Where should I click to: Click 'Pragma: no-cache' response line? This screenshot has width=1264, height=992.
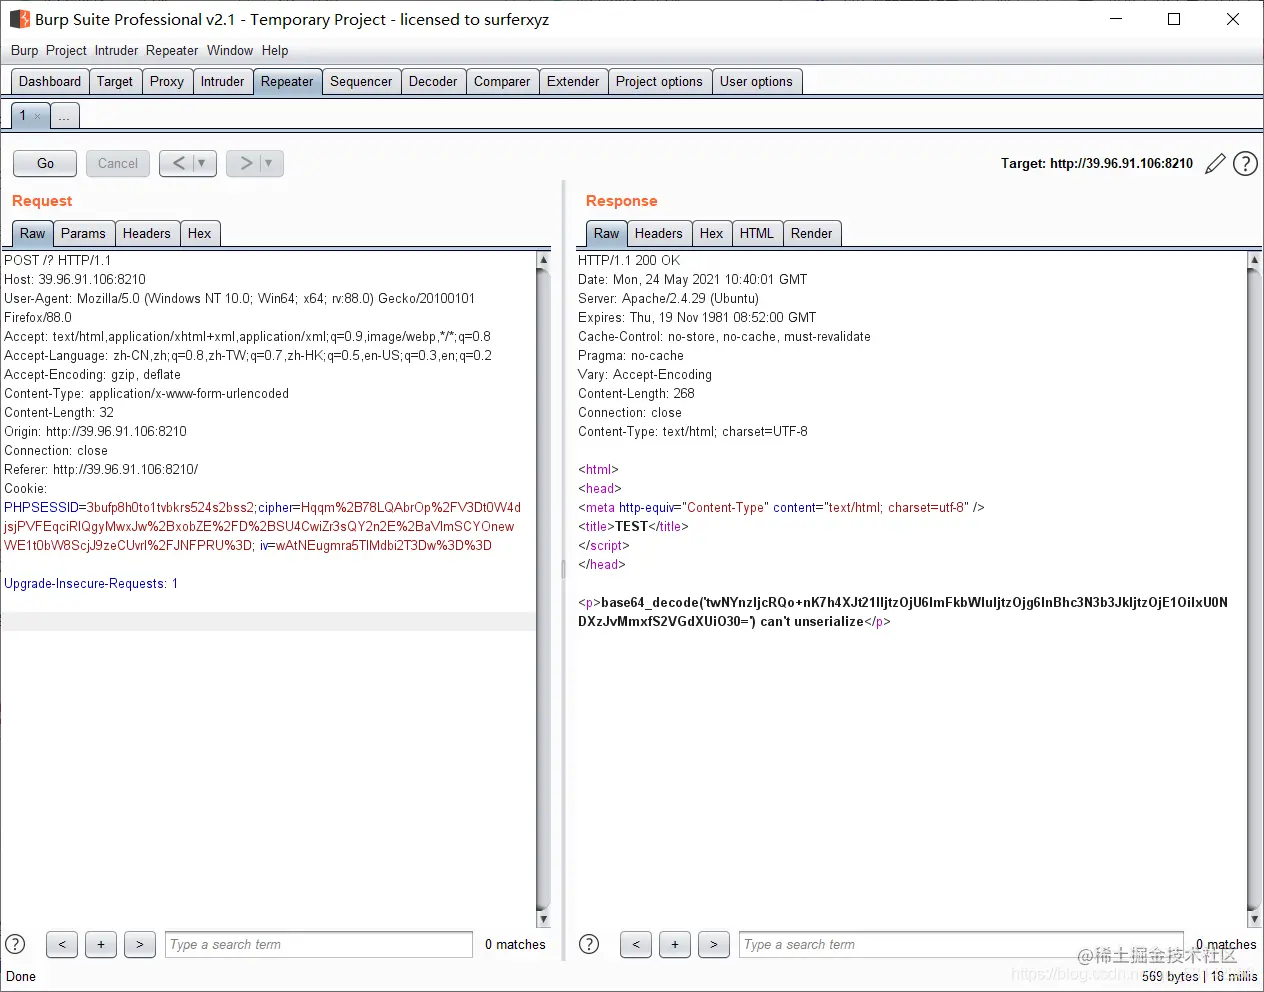631,355
